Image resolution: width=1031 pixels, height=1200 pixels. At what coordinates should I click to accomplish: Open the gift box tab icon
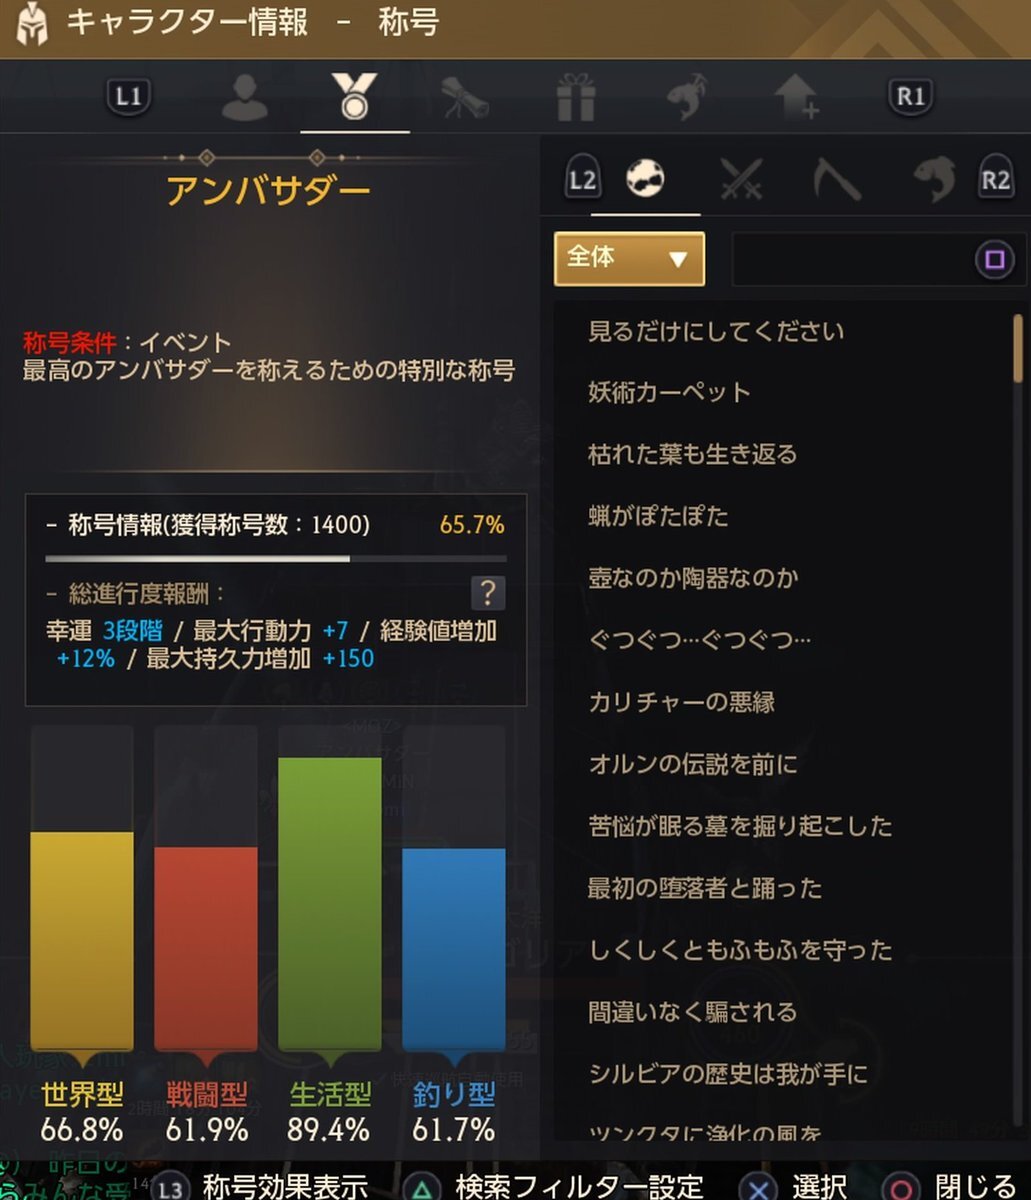click(576, 98)
